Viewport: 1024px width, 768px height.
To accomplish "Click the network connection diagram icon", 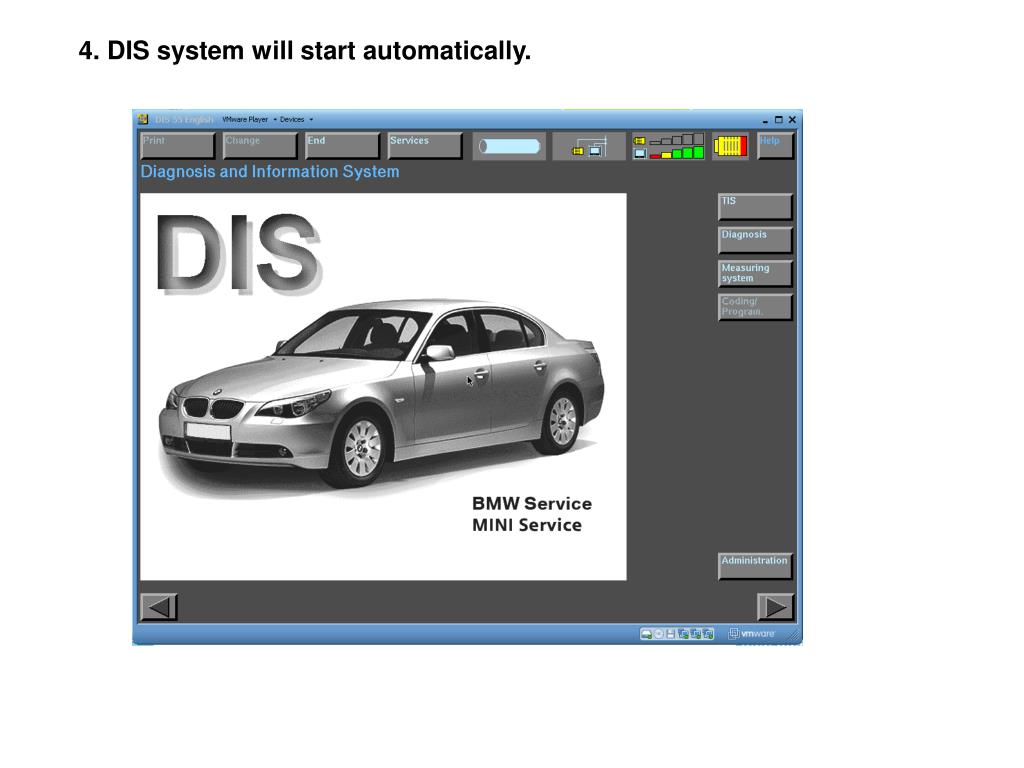I will coord(589,146).
